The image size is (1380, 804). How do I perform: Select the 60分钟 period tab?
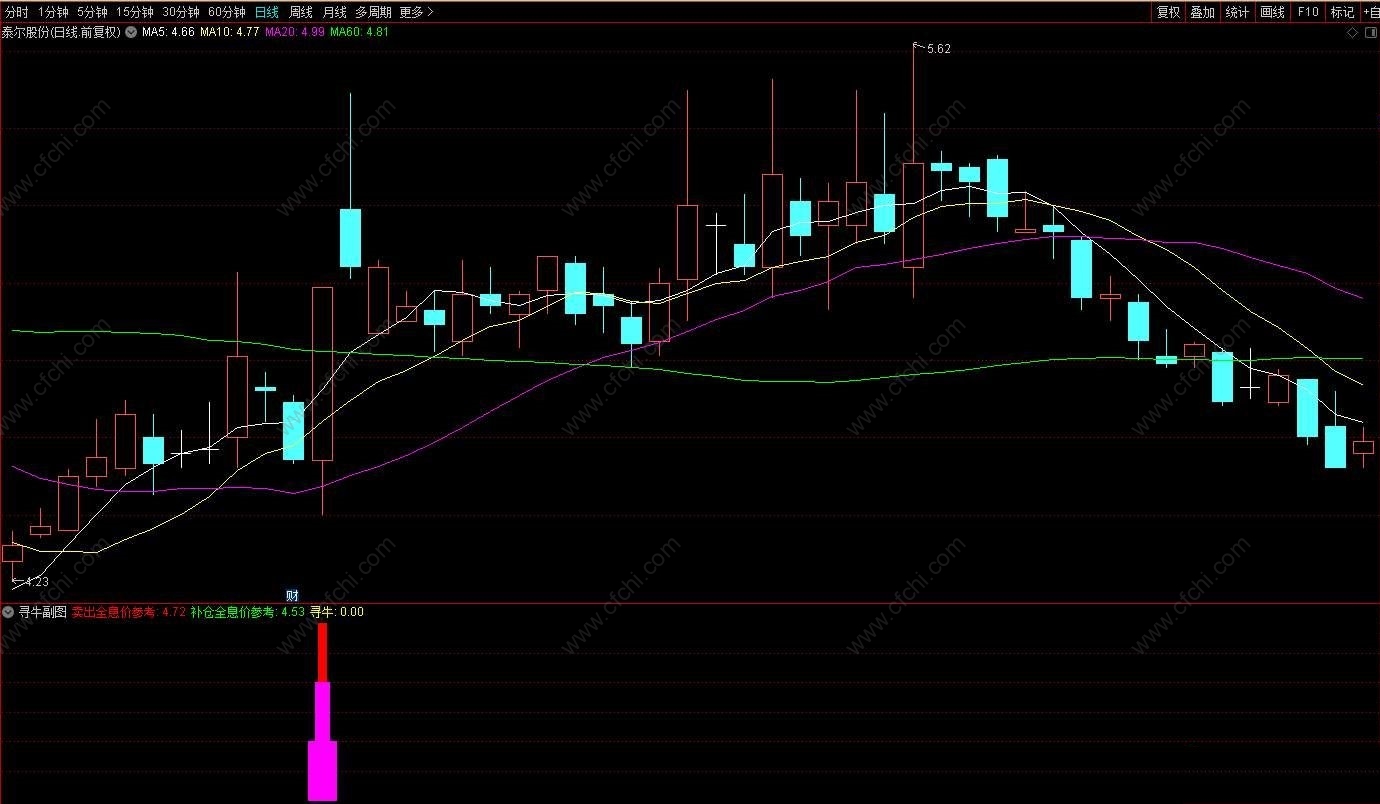pos(227,12)
